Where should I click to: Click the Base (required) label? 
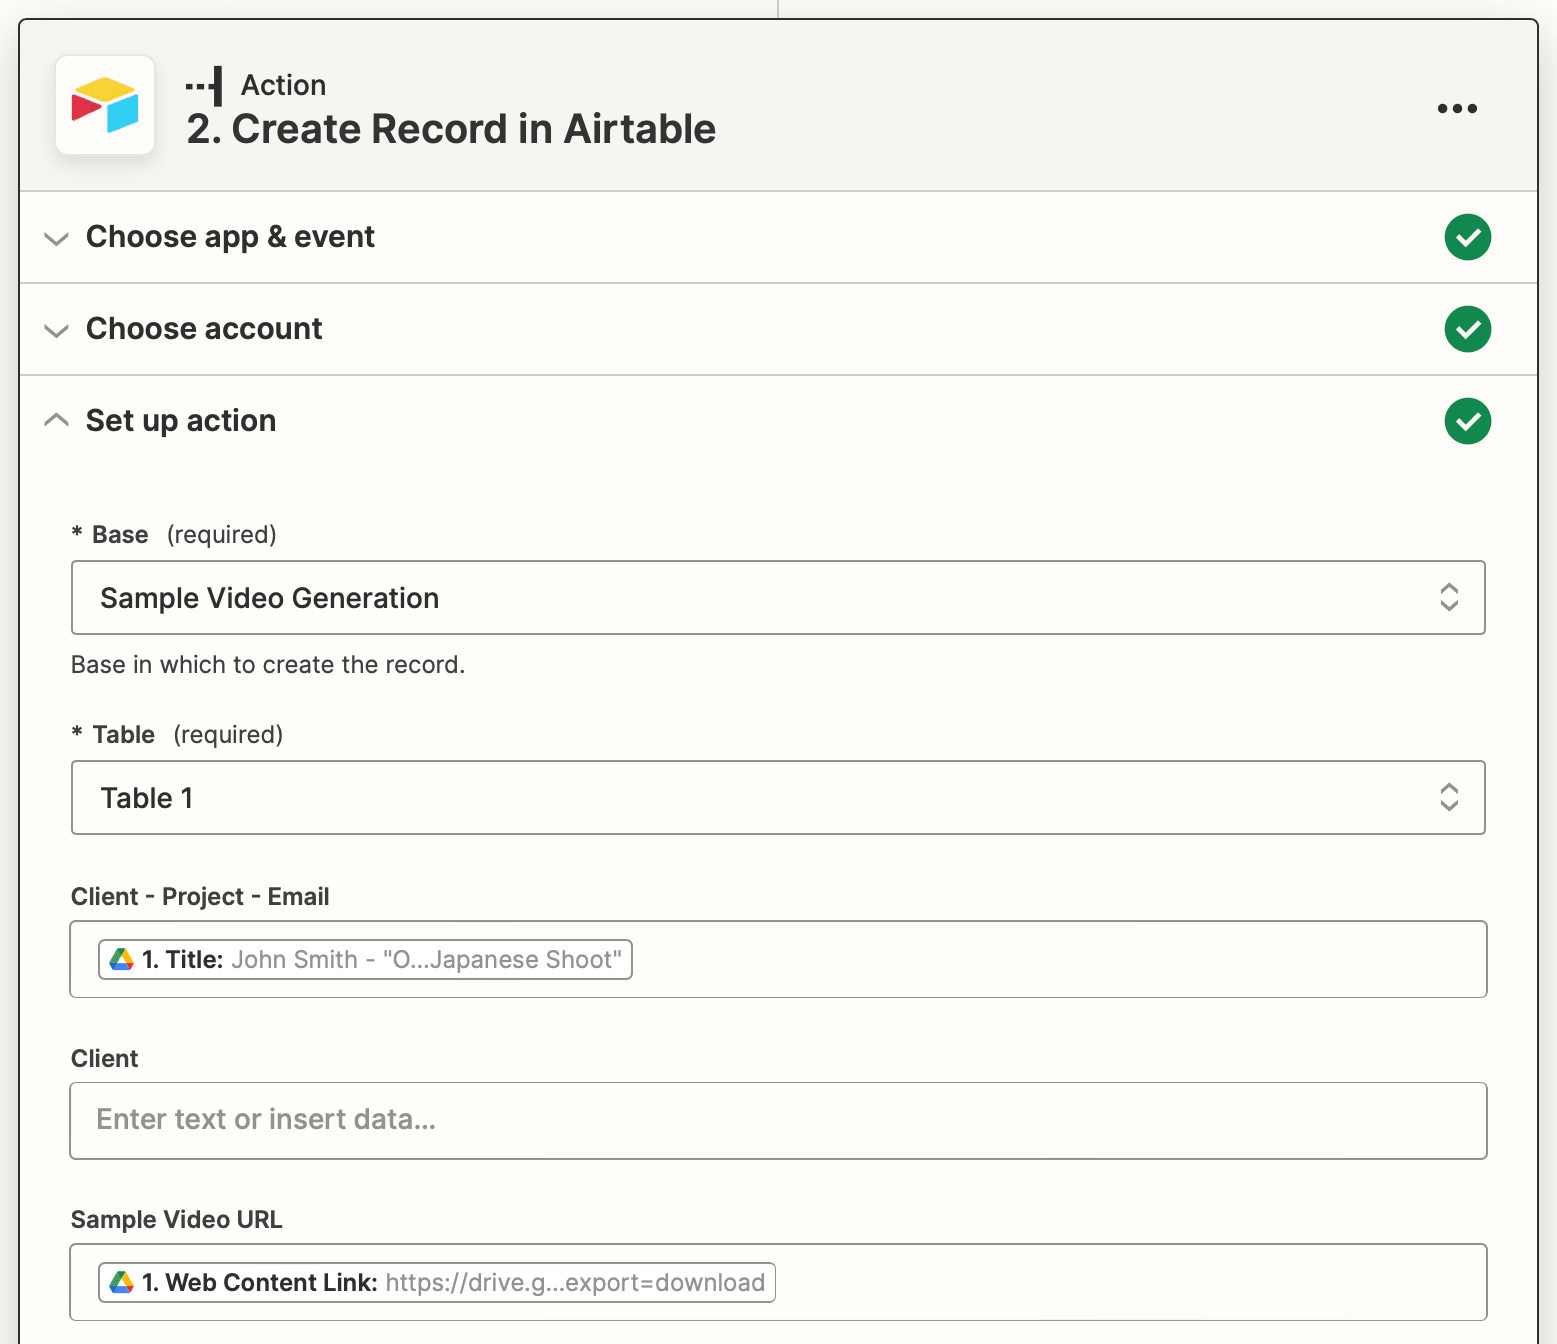click(174, 535)
